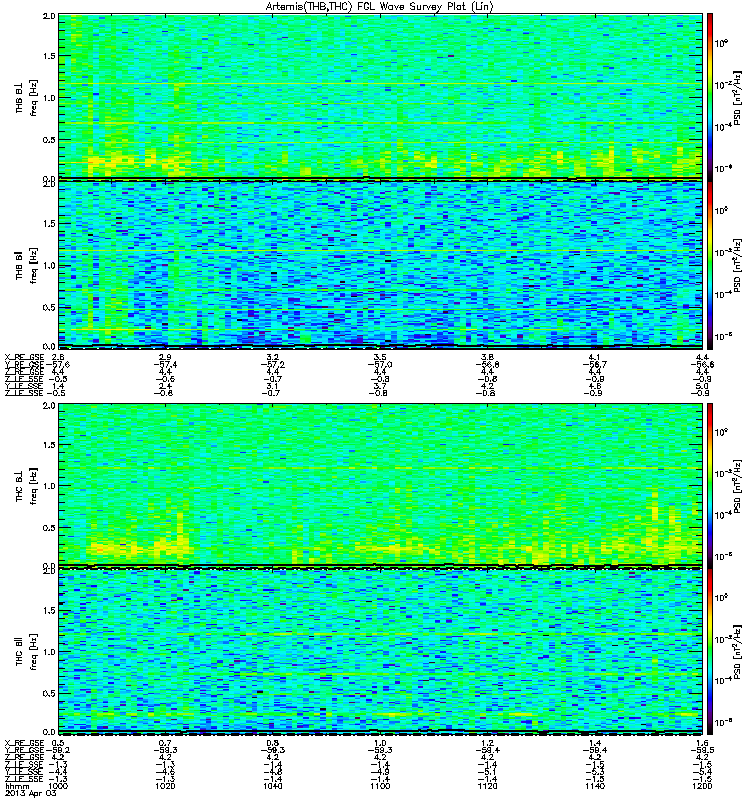
Task: Click the 'THC B⊥ freq [Hz]' y-axis label
Action: point(27,486)
